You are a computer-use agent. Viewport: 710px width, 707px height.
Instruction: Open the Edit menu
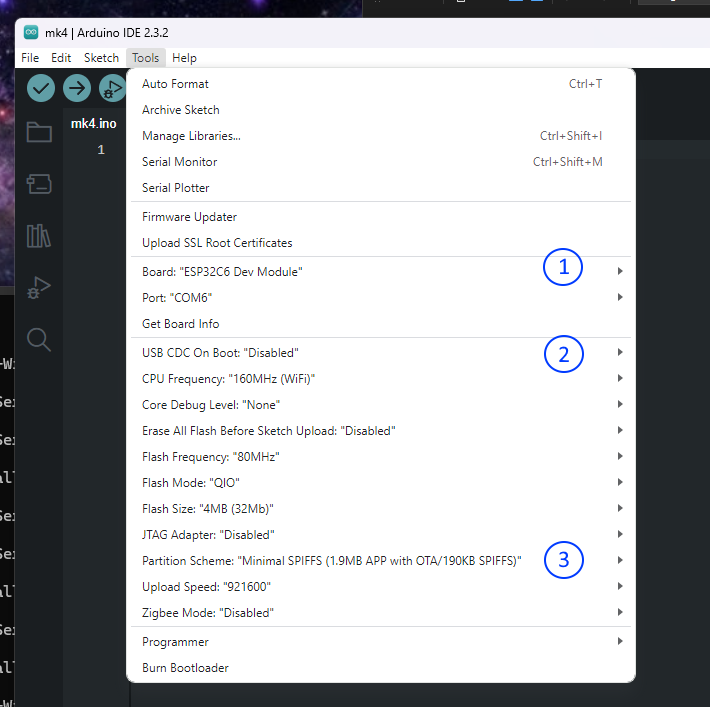click(61, 58)
